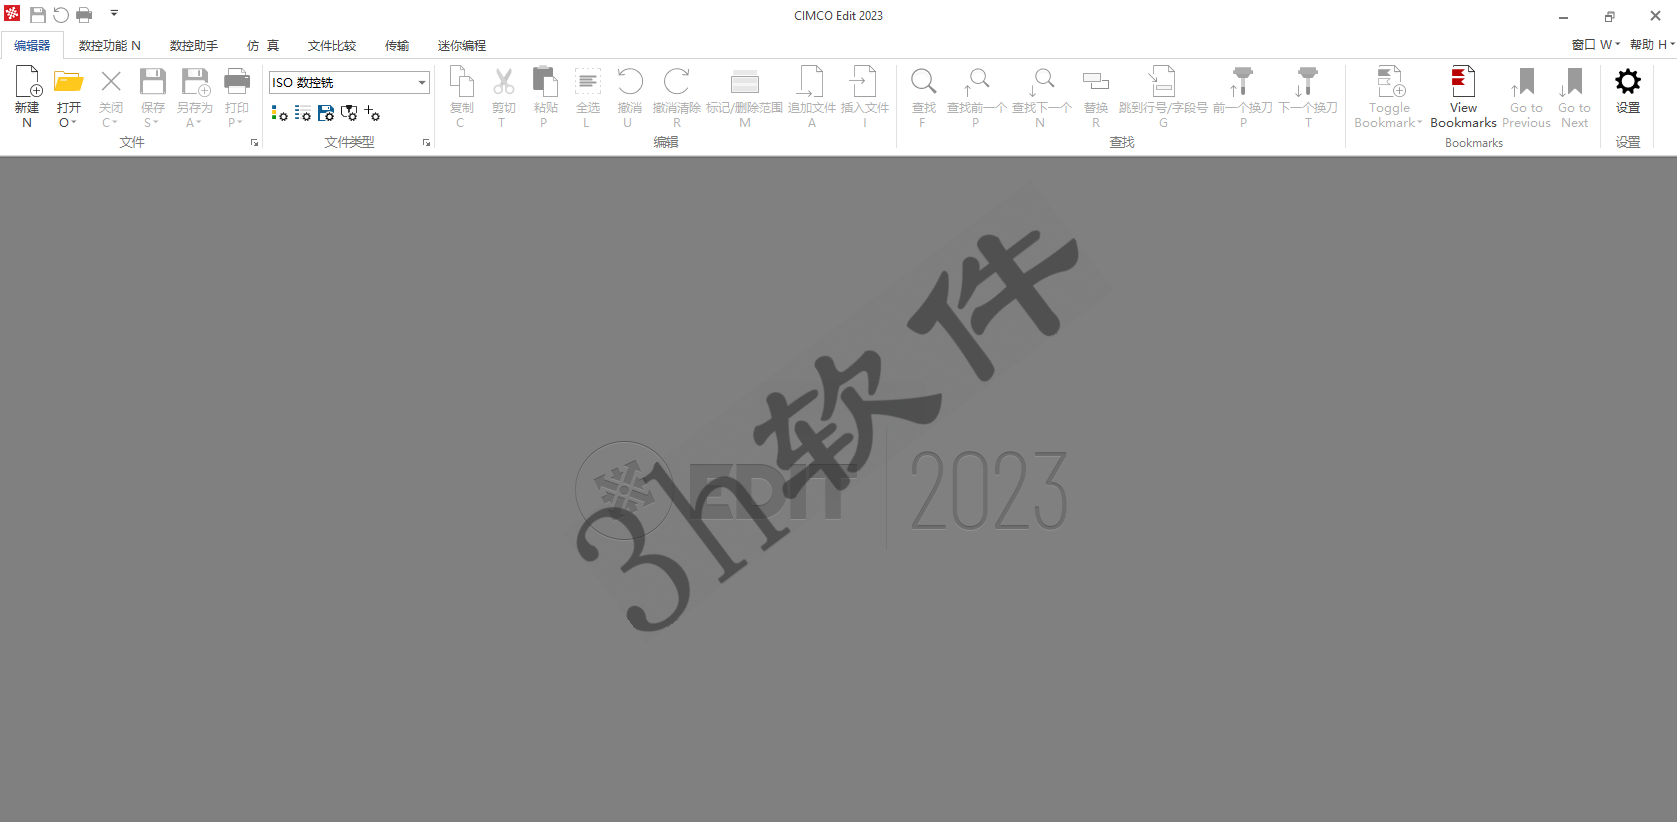This screenshot has height=822, width=1677.
Task: Switch to the 传输 tab
Action: 397,45
